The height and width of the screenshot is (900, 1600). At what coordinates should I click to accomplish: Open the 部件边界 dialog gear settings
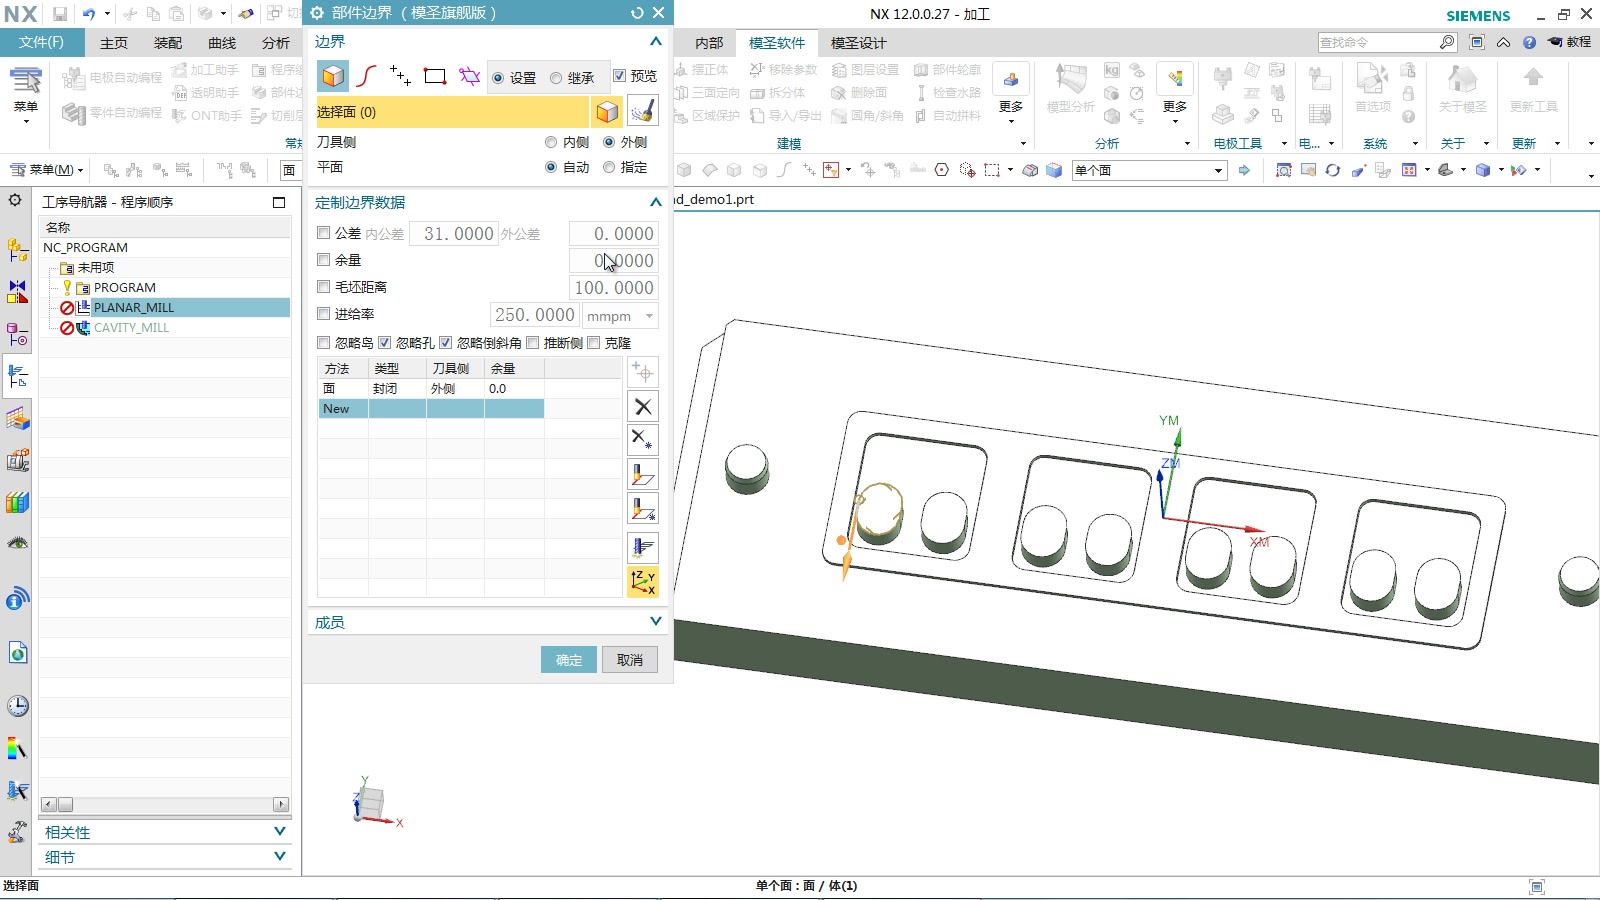coord(317,13)
